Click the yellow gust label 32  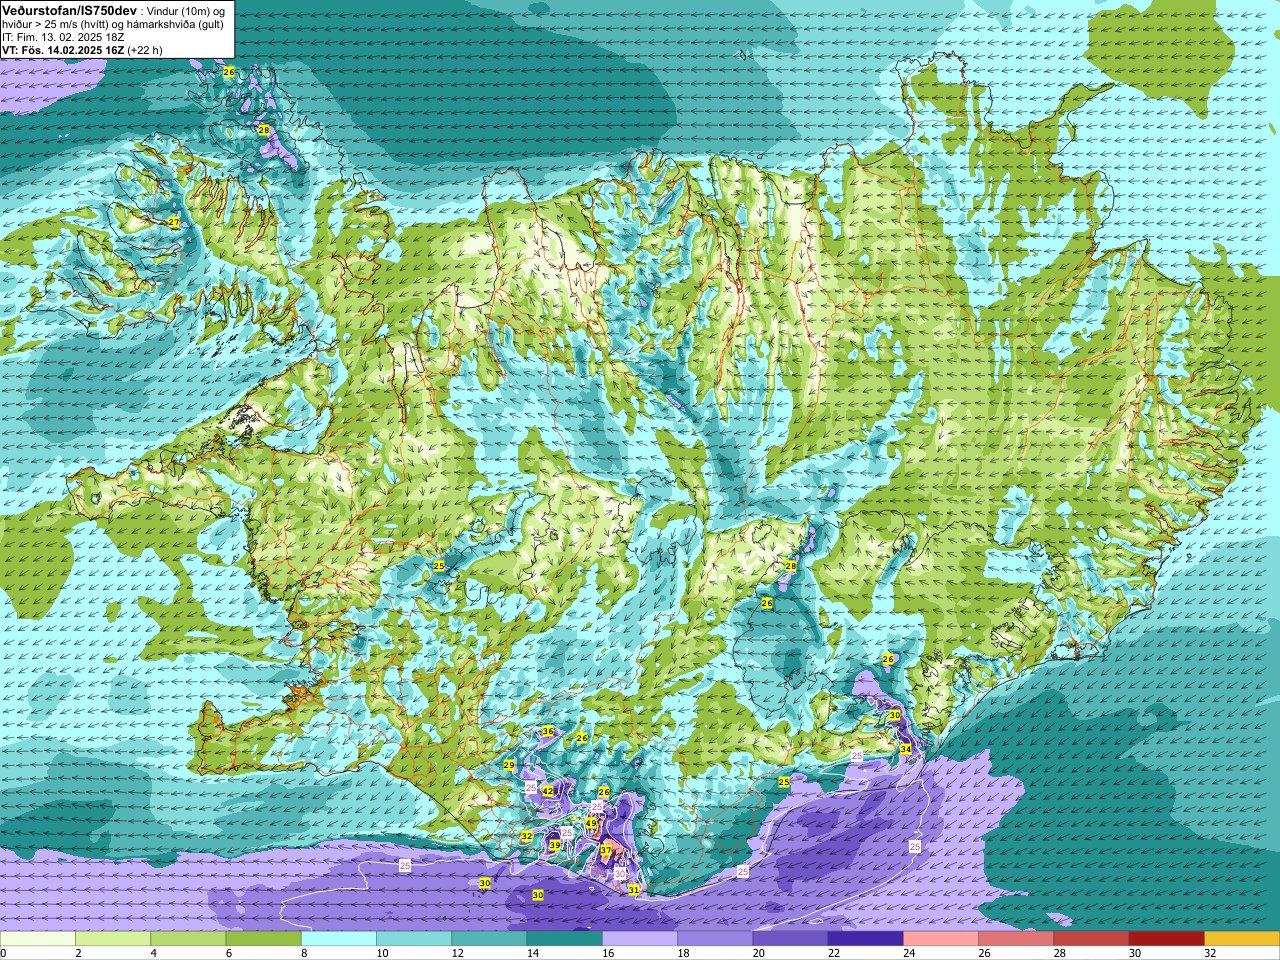point(527,836)
